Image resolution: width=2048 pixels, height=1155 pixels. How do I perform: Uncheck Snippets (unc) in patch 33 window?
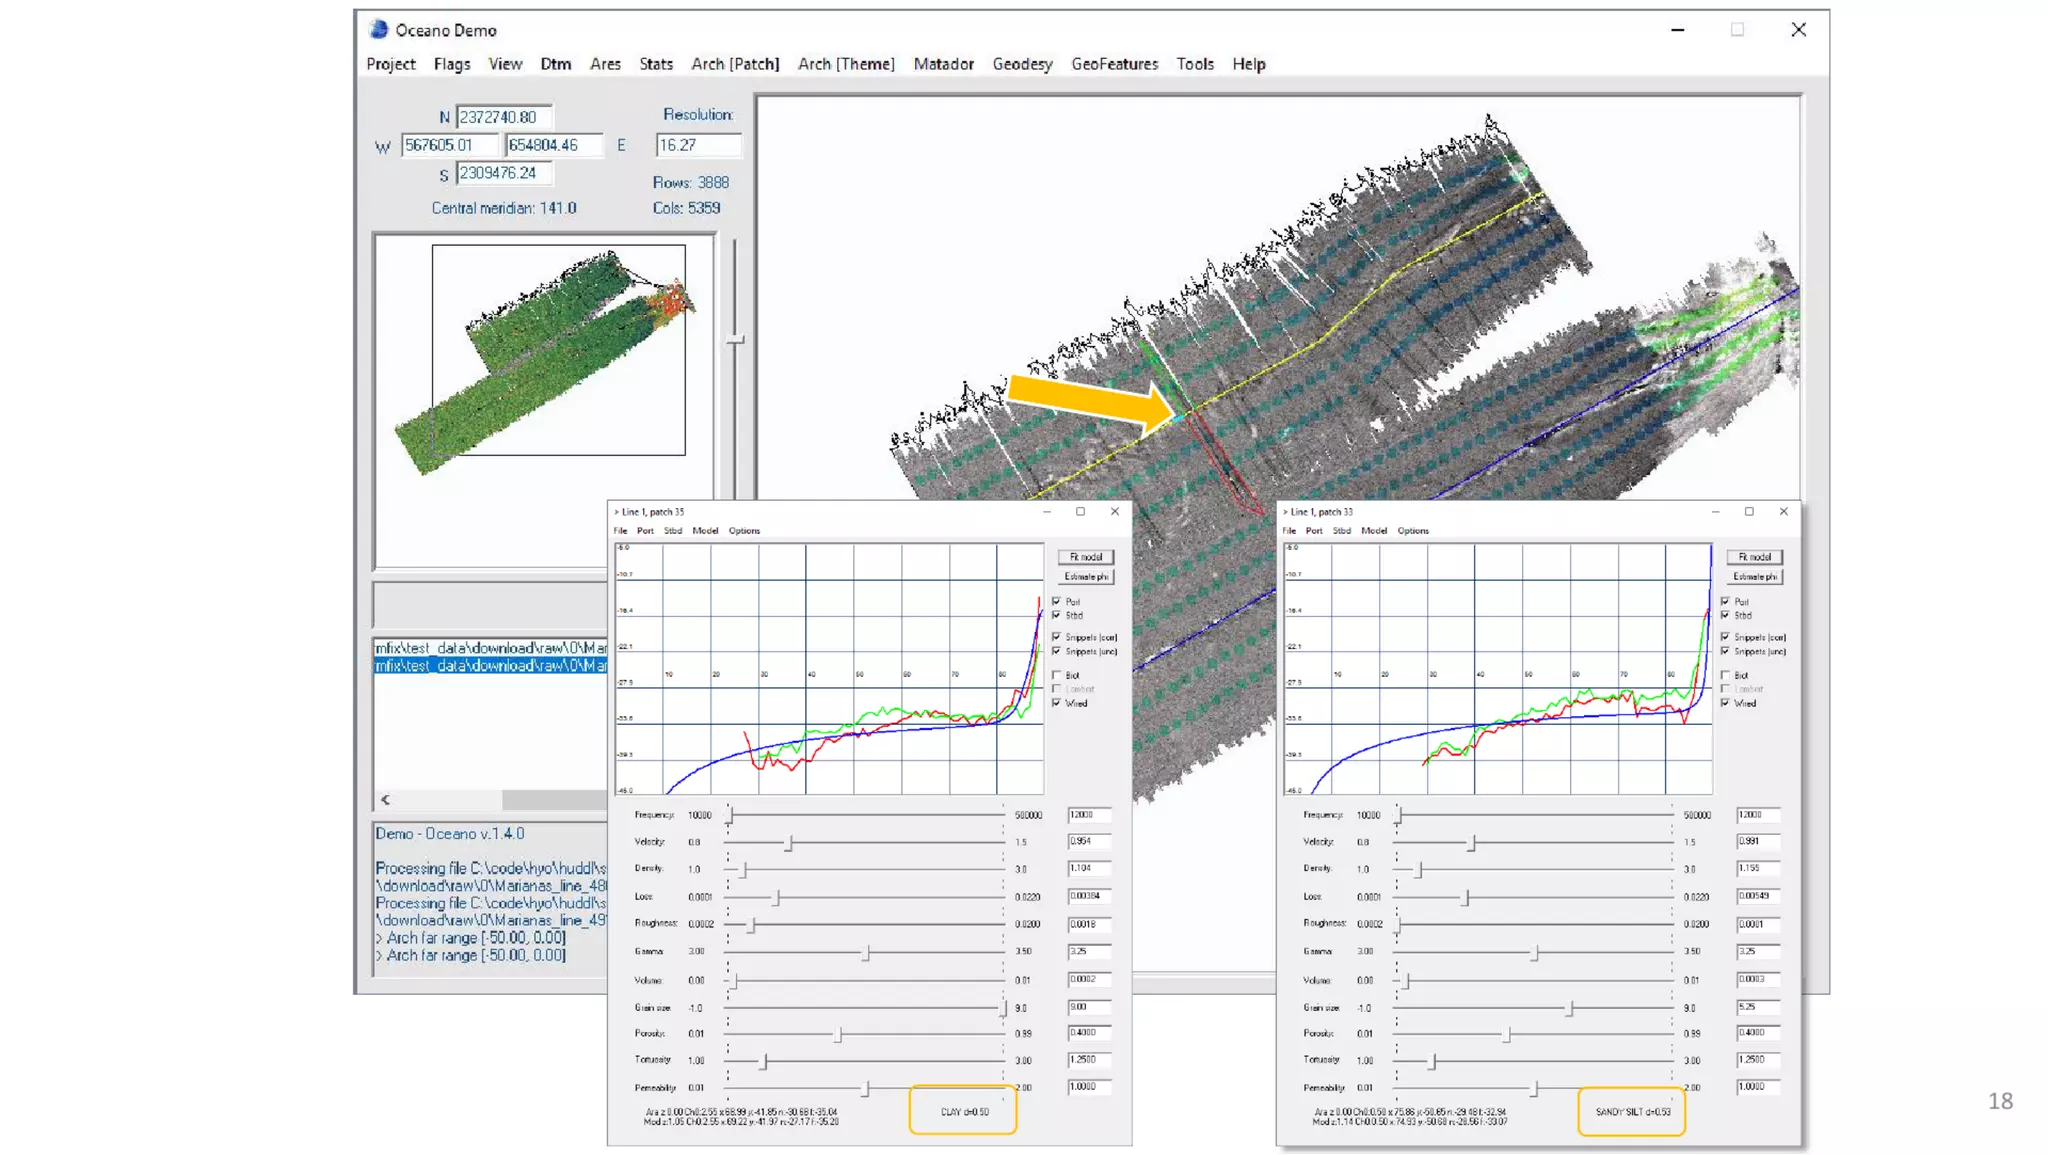pyautogui.click(x=1725, y=651)
